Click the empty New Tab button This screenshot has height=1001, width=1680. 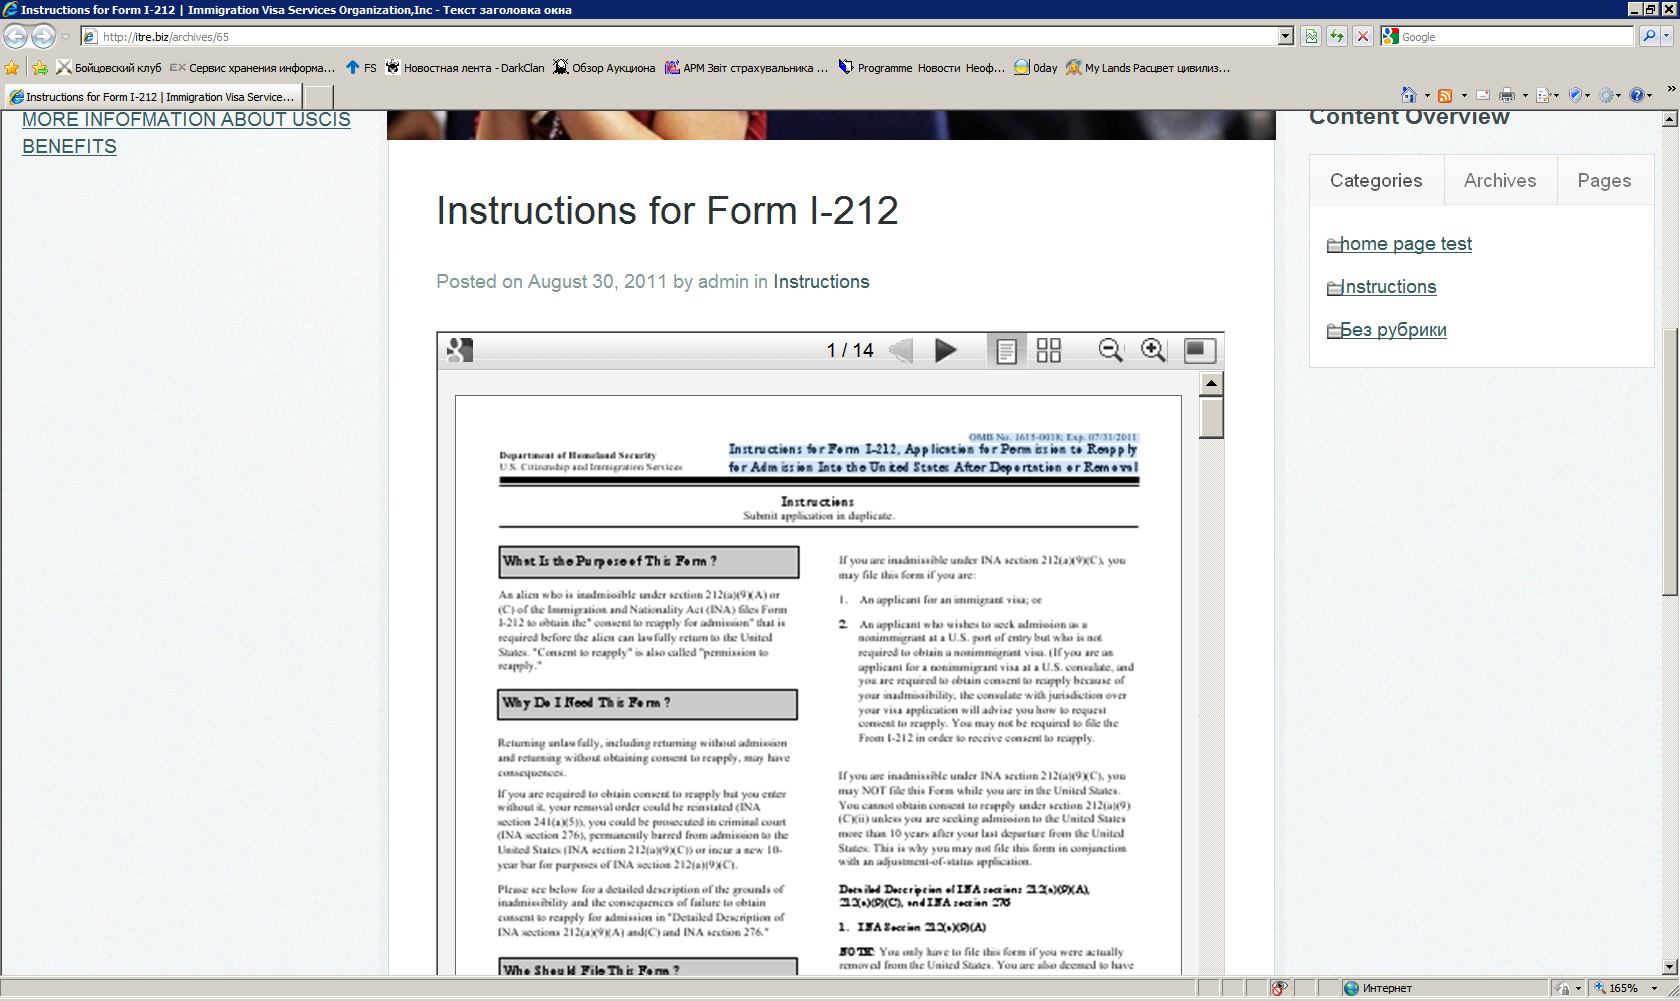[317, 97]
